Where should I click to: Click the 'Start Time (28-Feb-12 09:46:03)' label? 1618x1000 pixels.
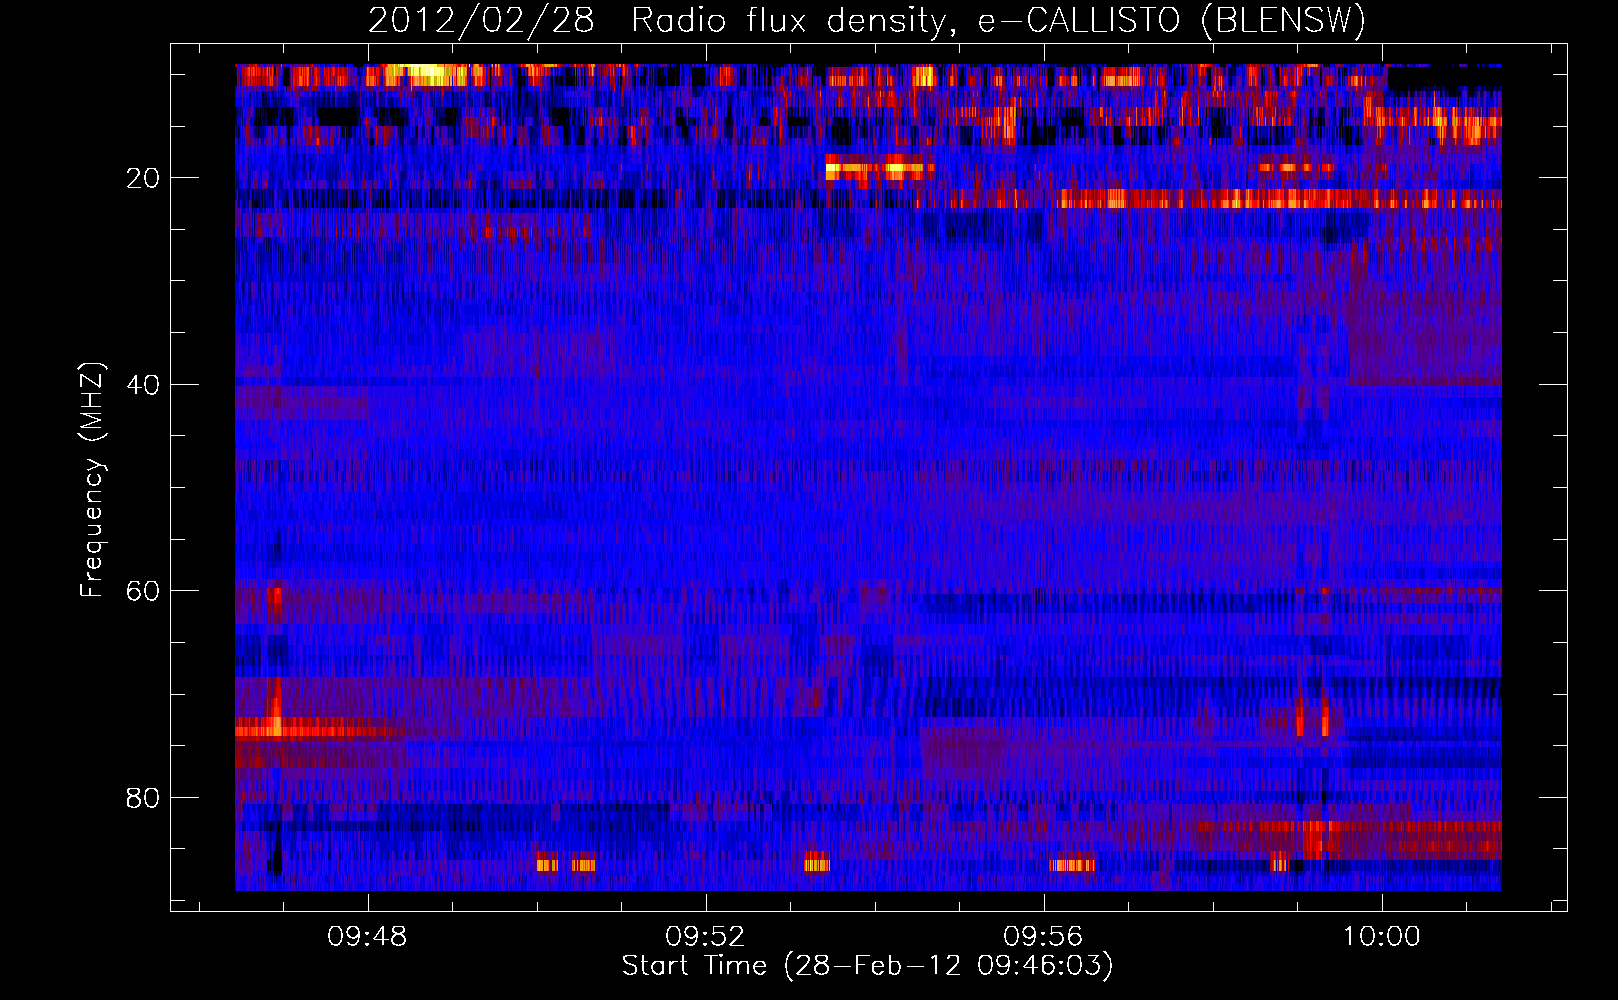click(x=868, y=966)
